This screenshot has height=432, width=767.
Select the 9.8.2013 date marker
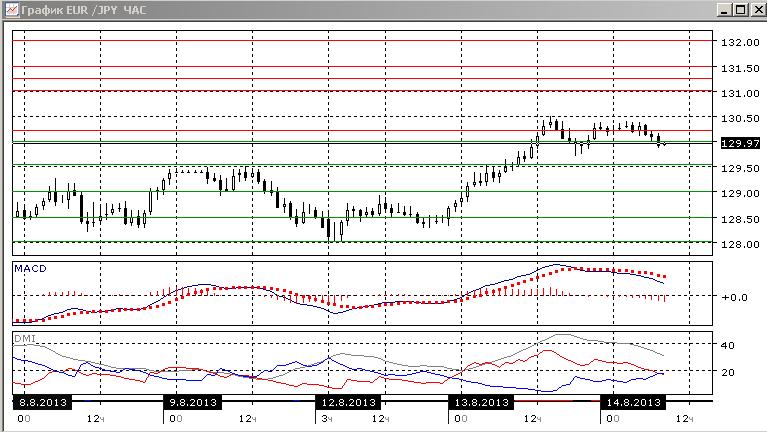[x=193, y=403]
